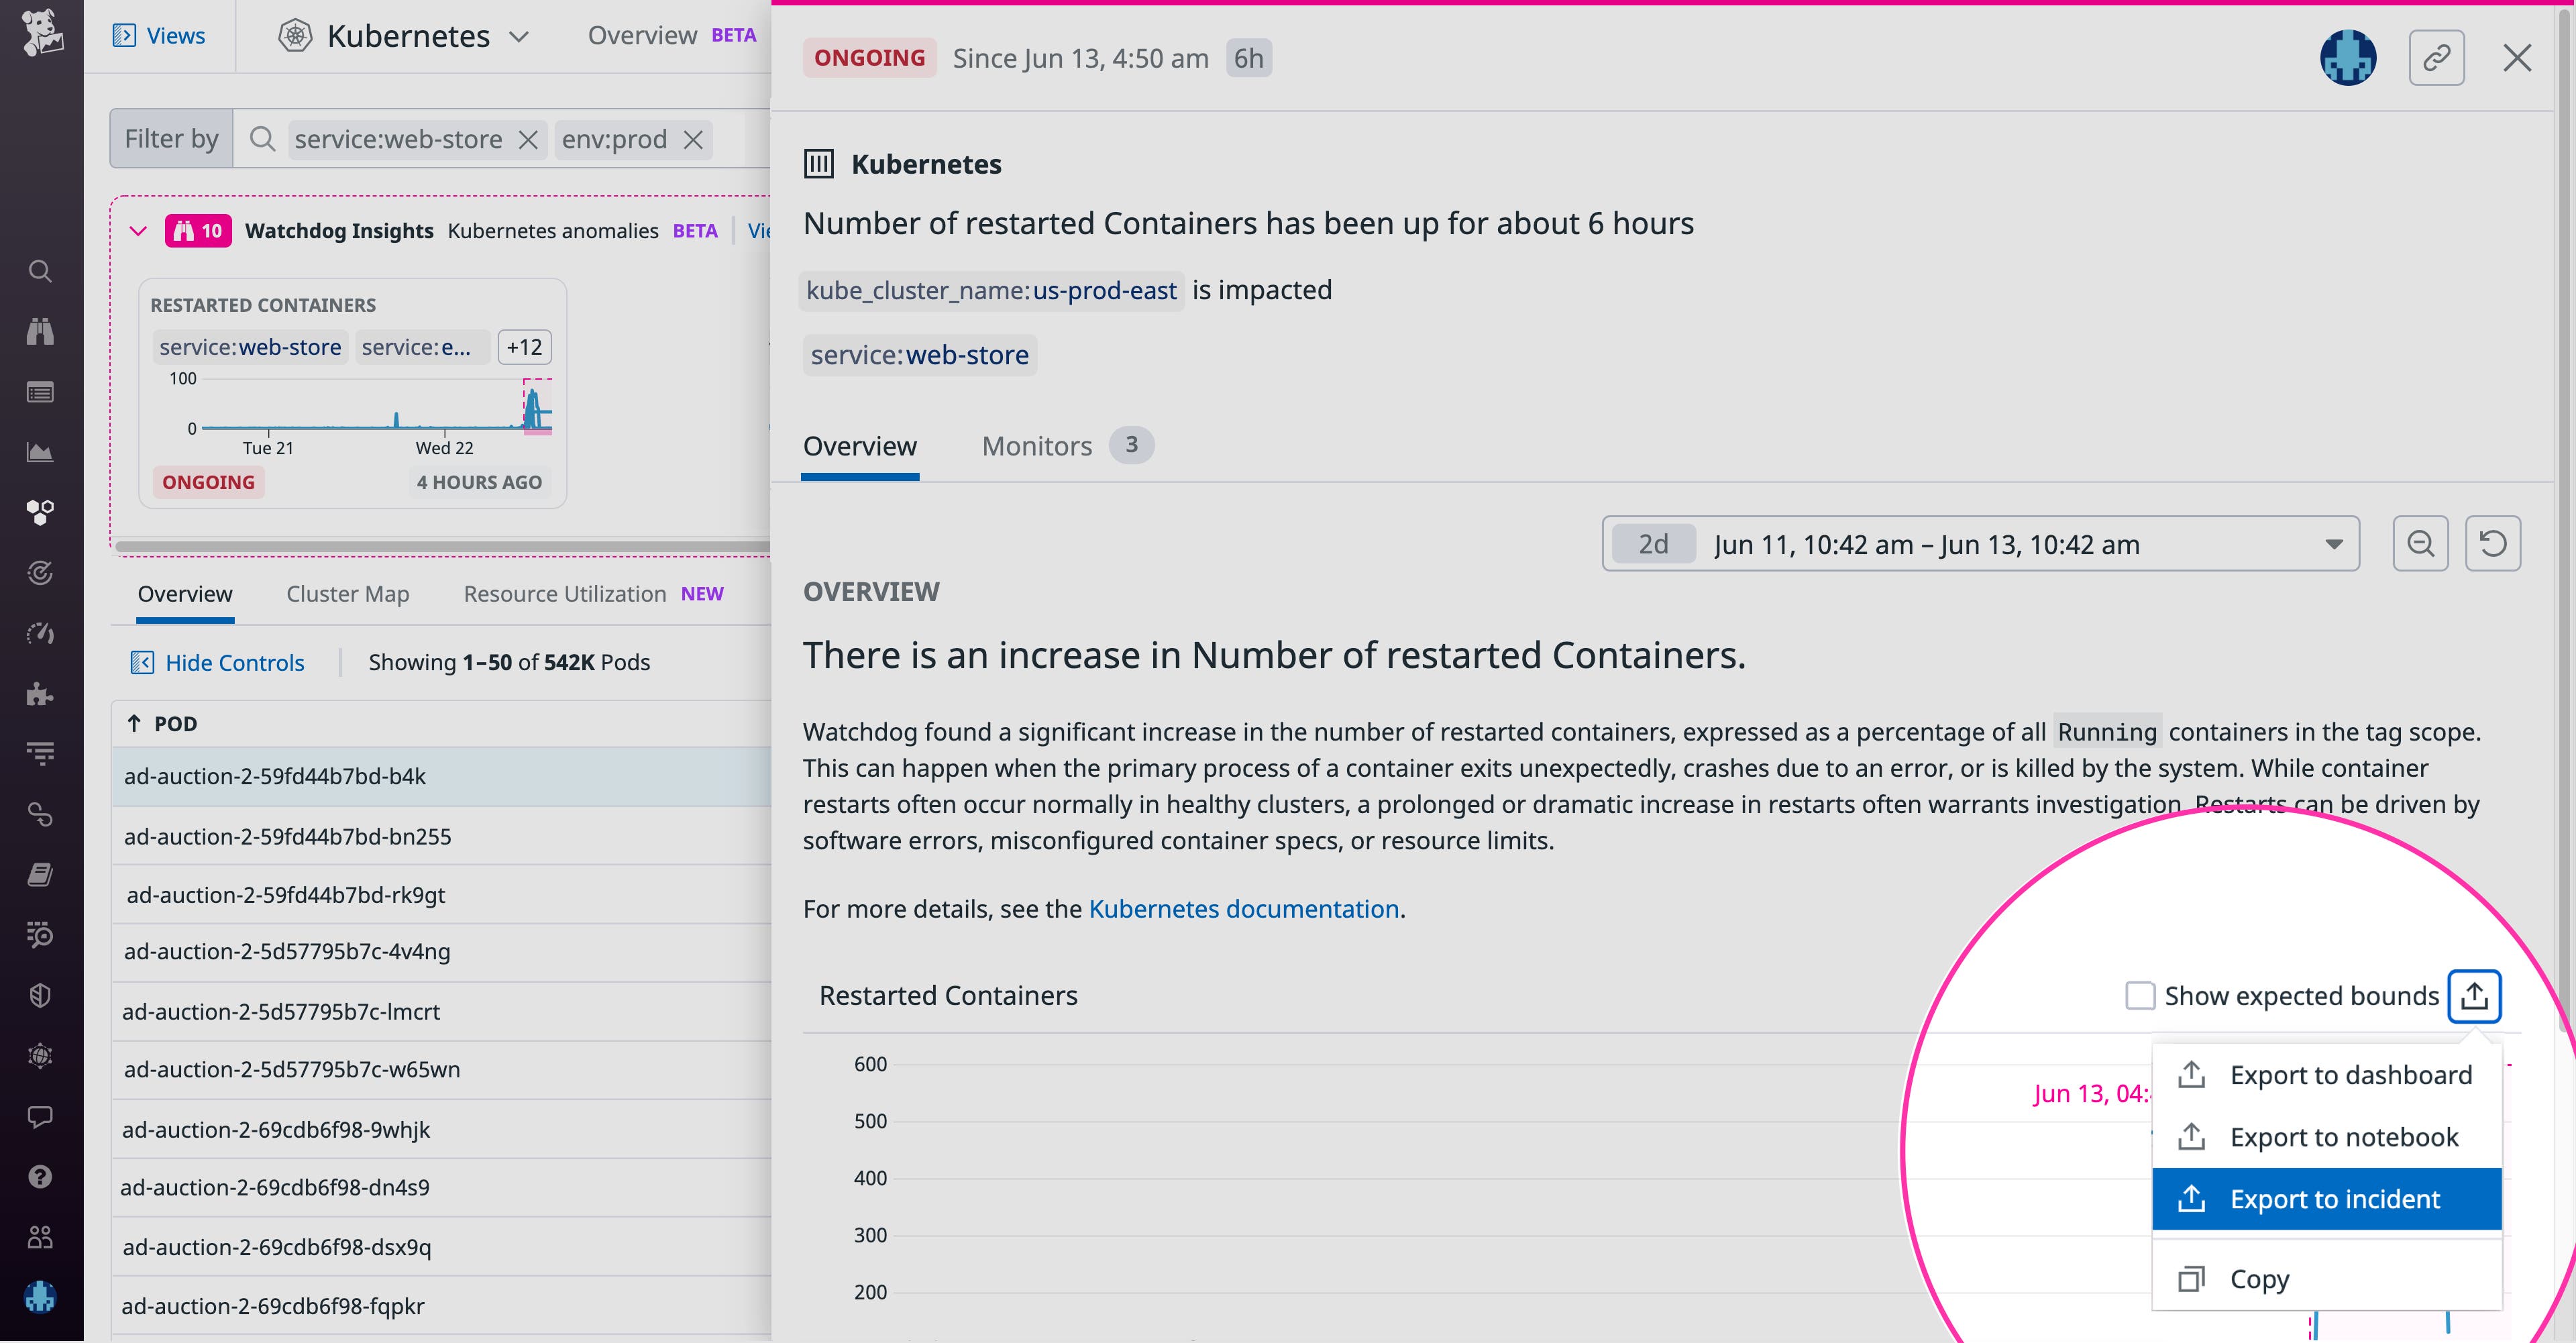Click Datadog dog logo in sidebar
Screen dimensions: 2576x1343
(x=42, y=32)
